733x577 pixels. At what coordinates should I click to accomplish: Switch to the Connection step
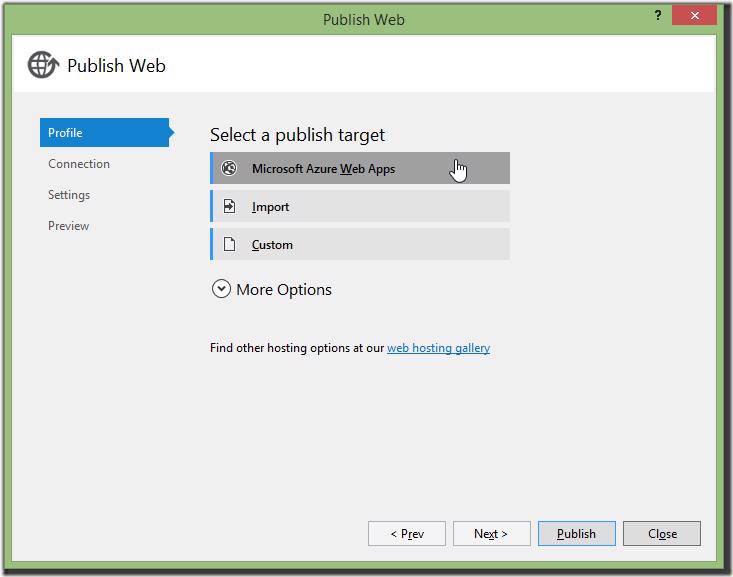tap(79, 164)
